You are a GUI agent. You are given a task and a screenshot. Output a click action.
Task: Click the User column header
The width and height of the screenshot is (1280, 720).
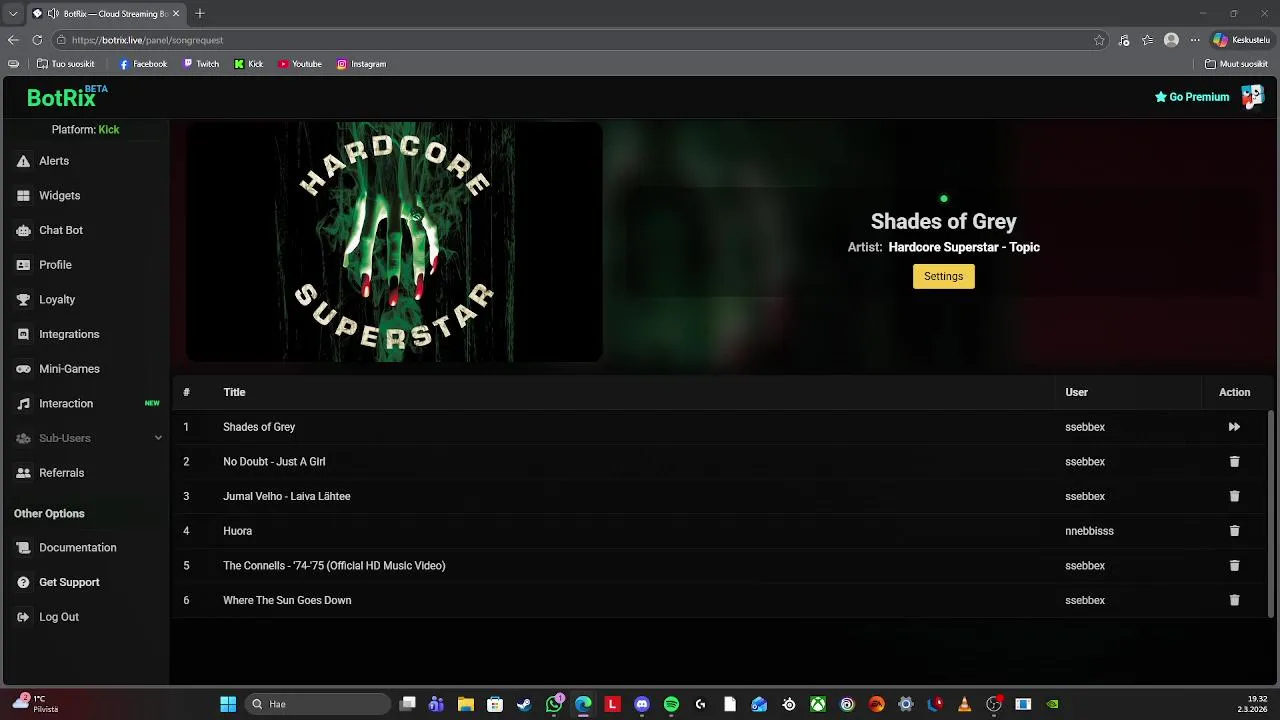[x=1076, y=392]
